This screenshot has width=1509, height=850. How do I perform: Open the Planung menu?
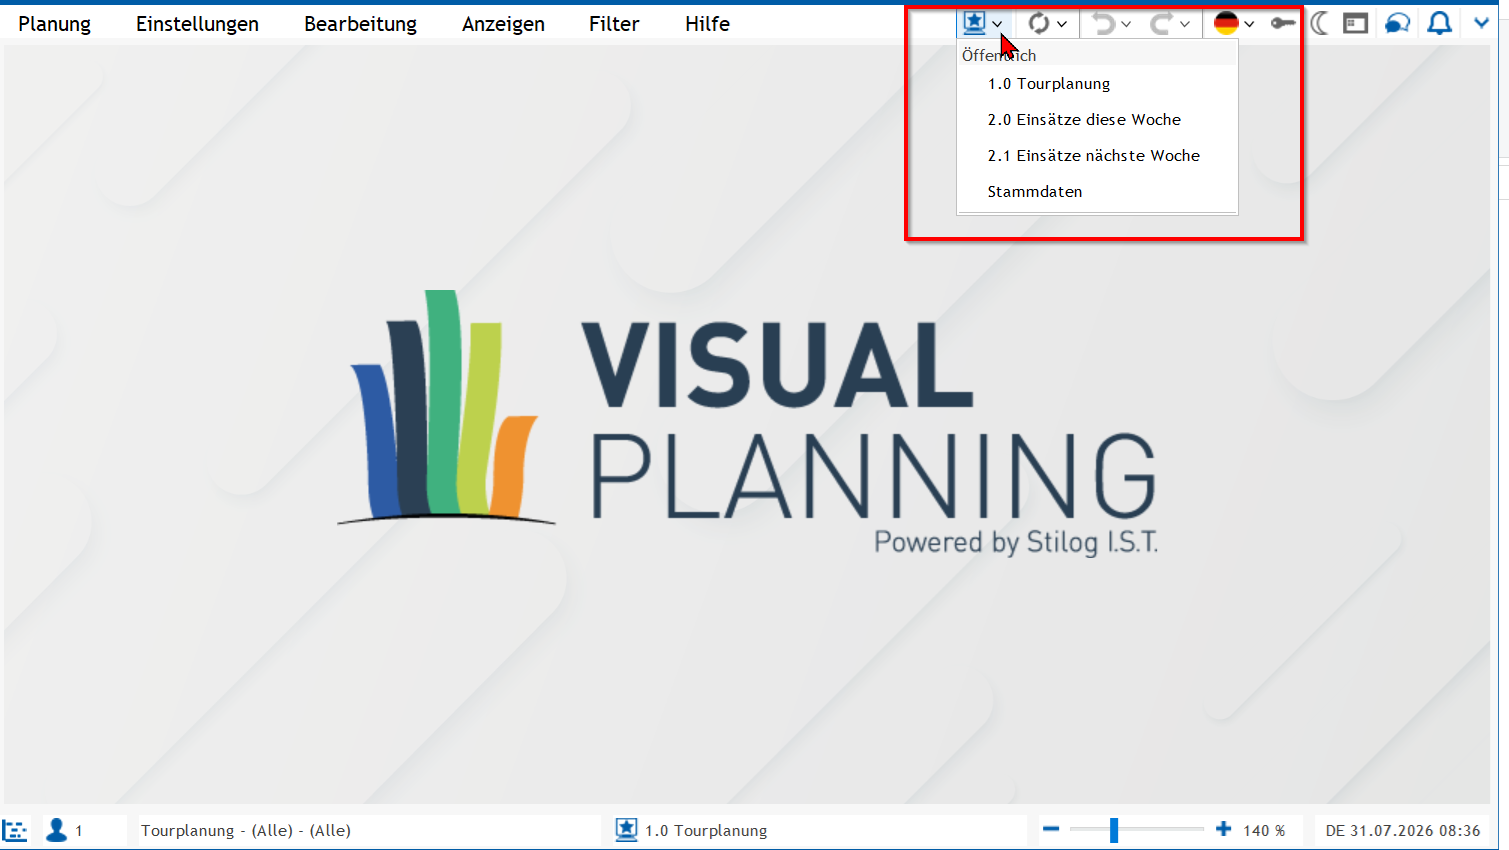[x=54, y=24]
